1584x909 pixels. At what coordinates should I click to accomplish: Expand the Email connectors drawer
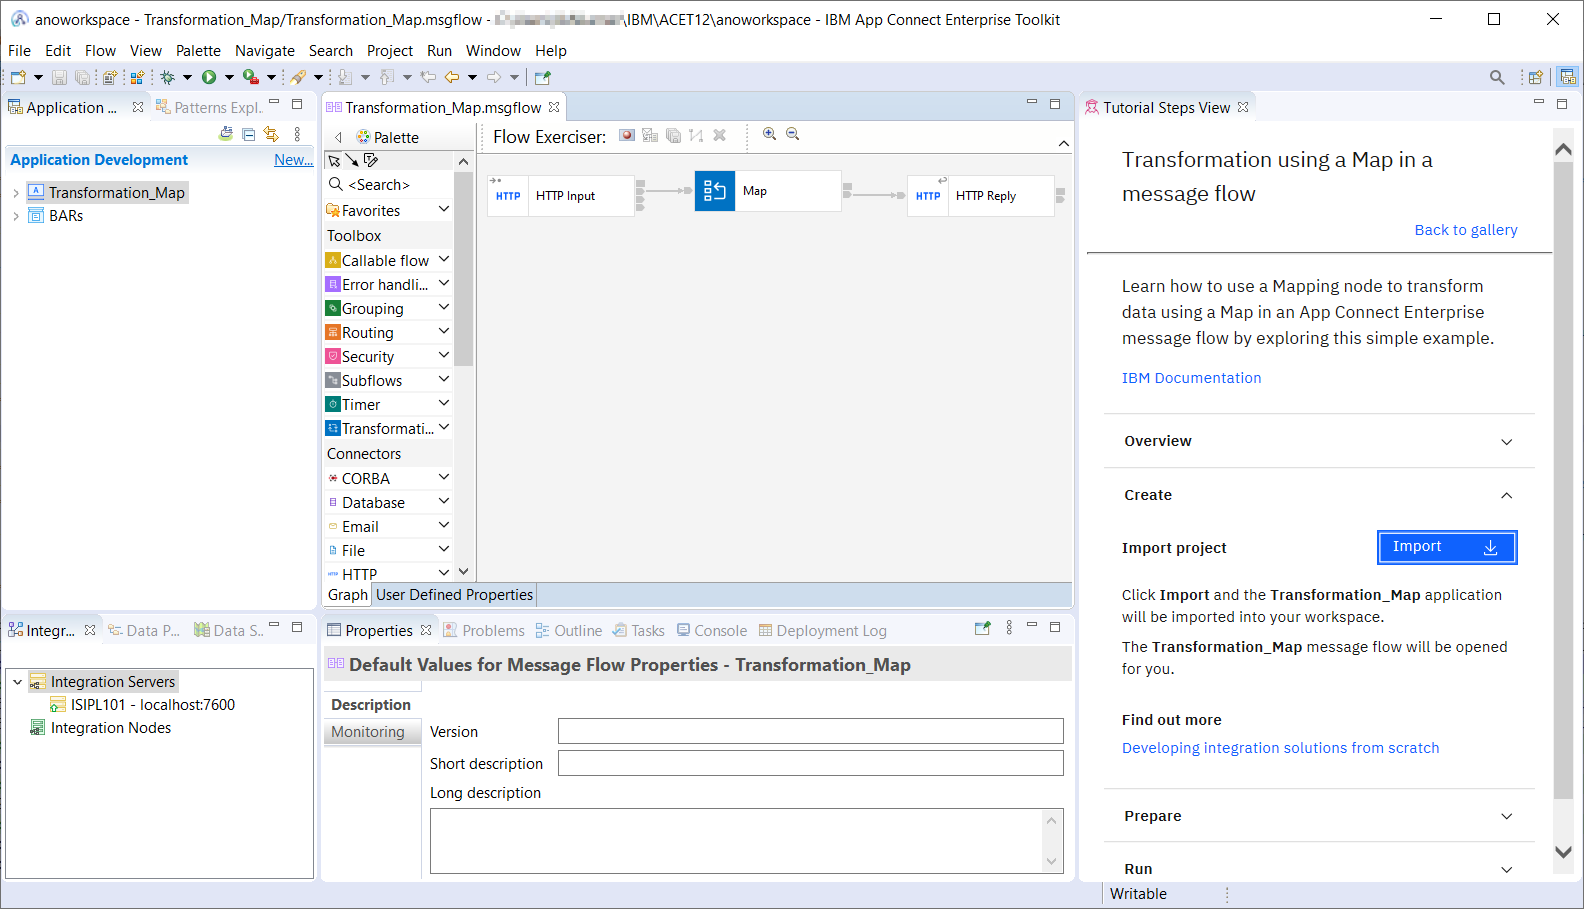[444, 525]
